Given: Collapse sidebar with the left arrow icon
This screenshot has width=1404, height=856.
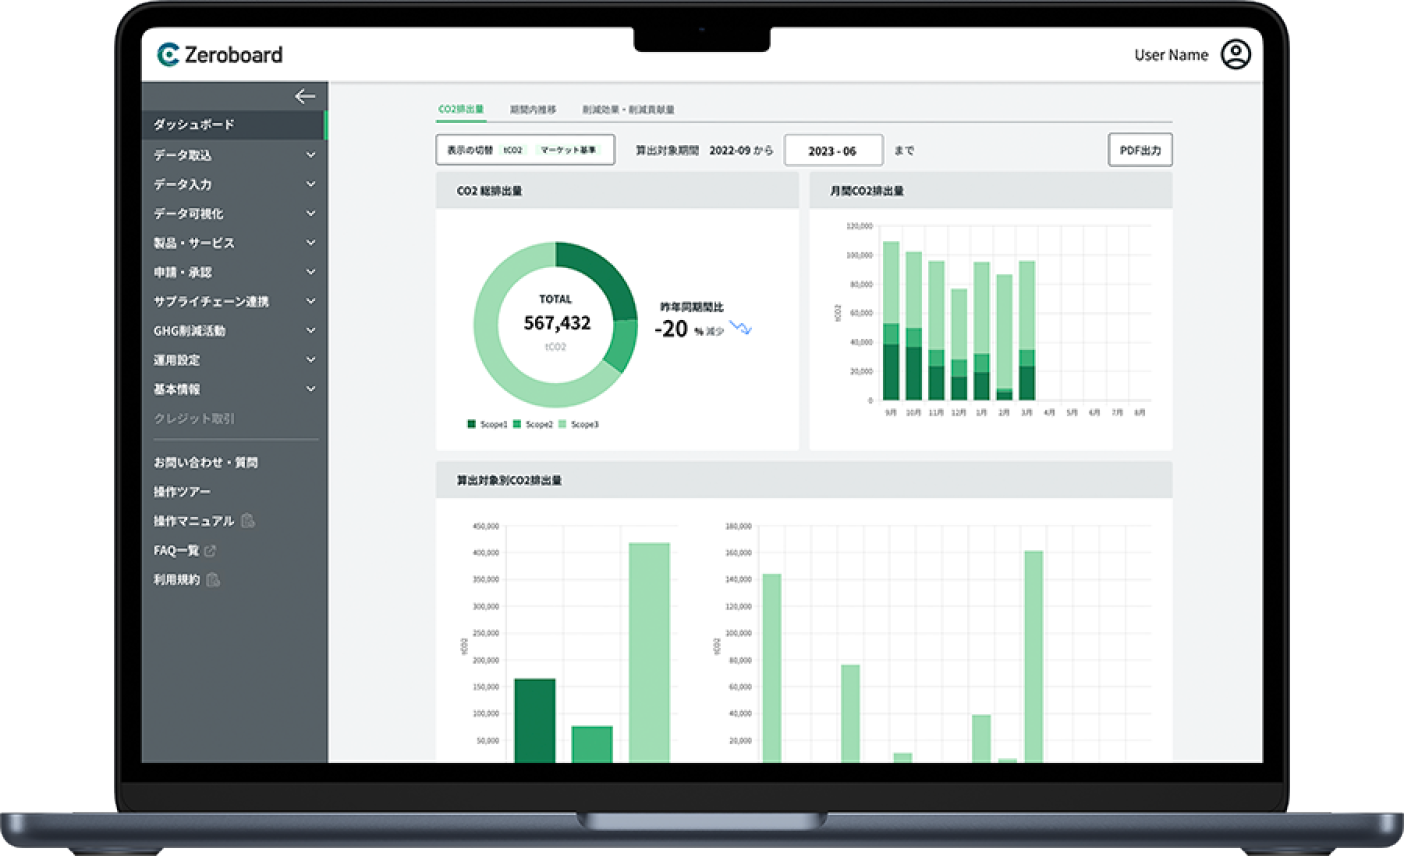Looking at the screenshot, I should 305,96.
